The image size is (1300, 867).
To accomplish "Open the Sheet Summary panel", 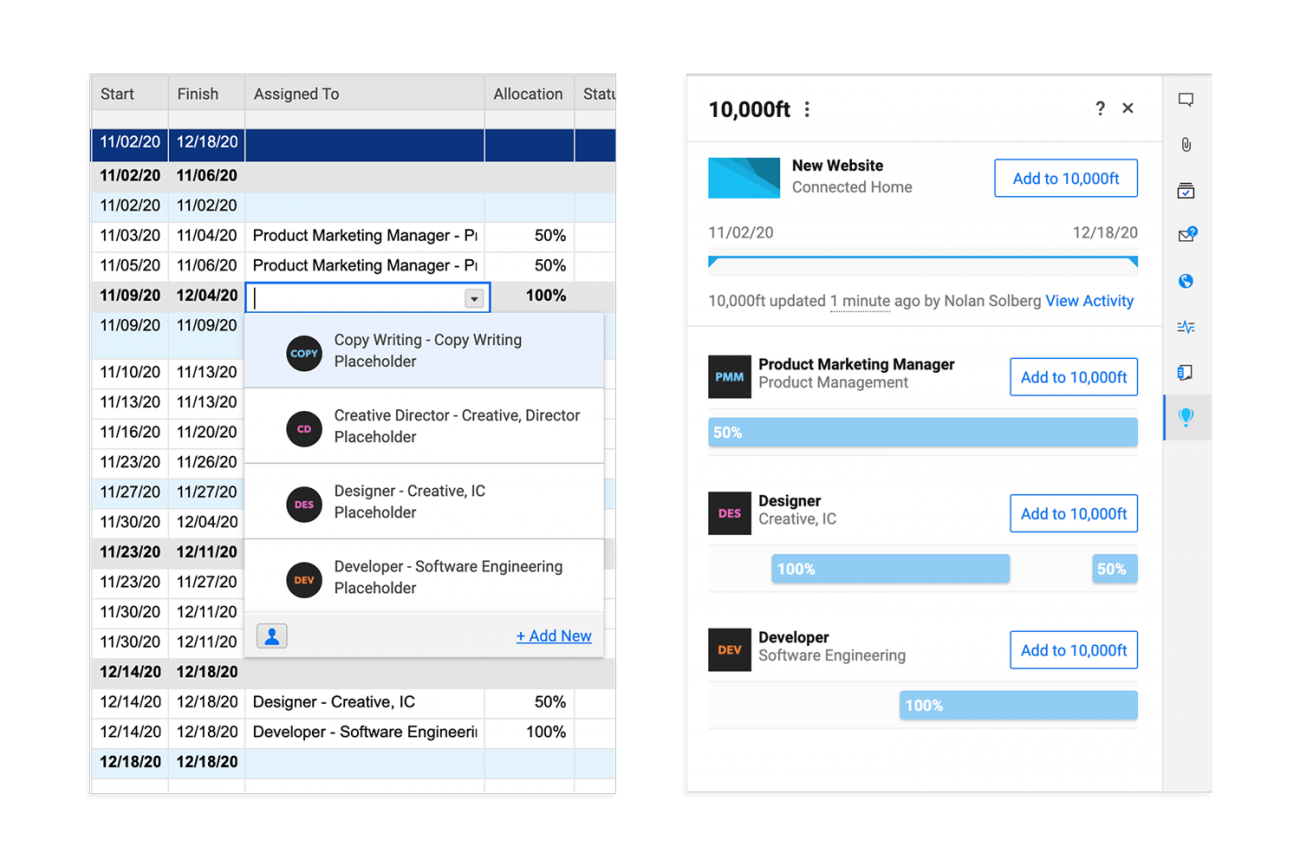I will 1186,372.
